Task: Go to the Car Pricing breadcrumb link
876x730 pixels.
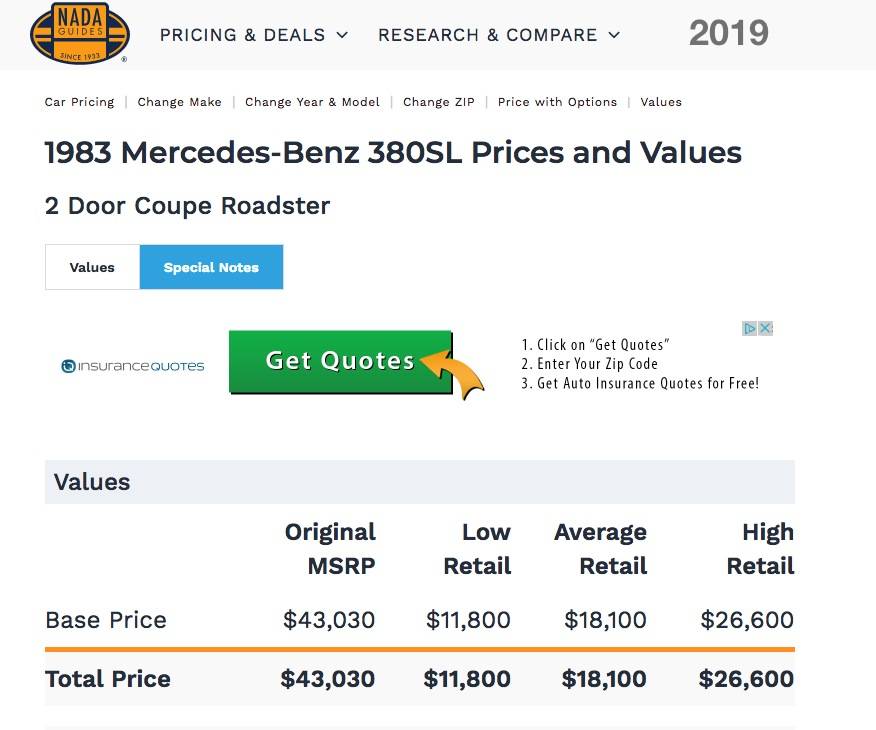Action: pos(79,102)
